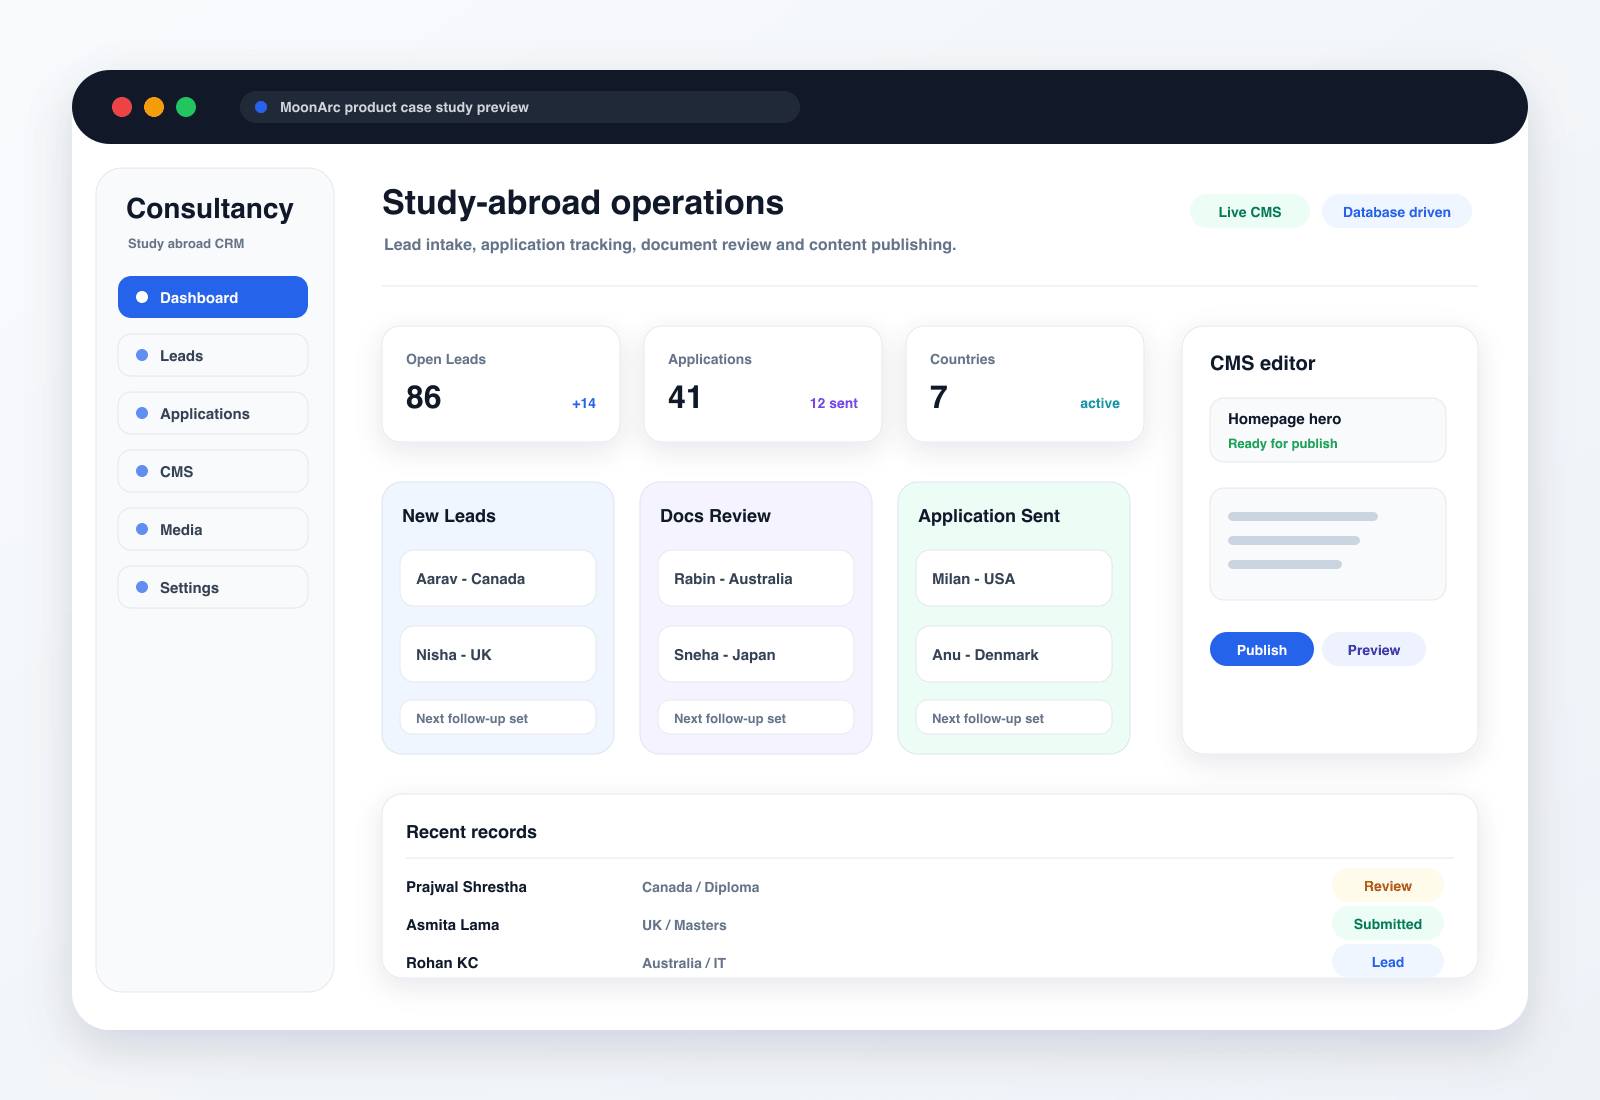This screenshot has height=1100, width=1600.
Task: Select the Live CMS badge
Action: coord(1250,211)
